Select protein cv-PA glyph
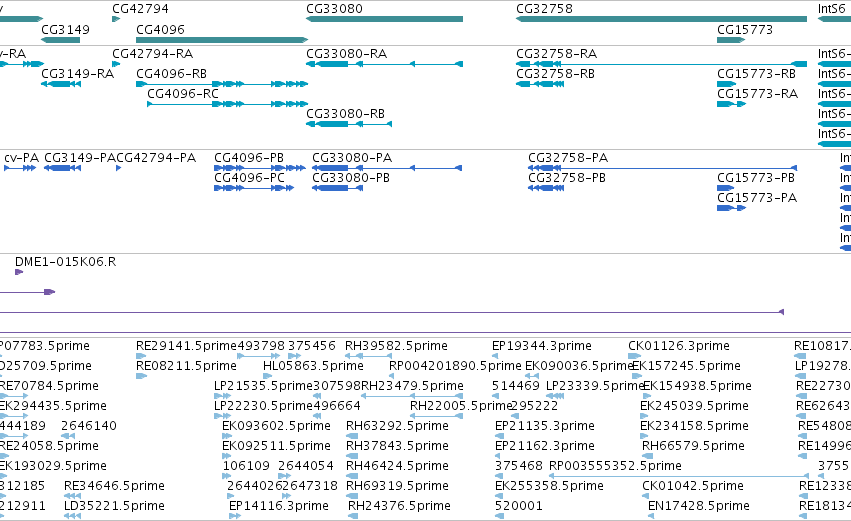The image size is (851, 521). [x=20, y=168]
